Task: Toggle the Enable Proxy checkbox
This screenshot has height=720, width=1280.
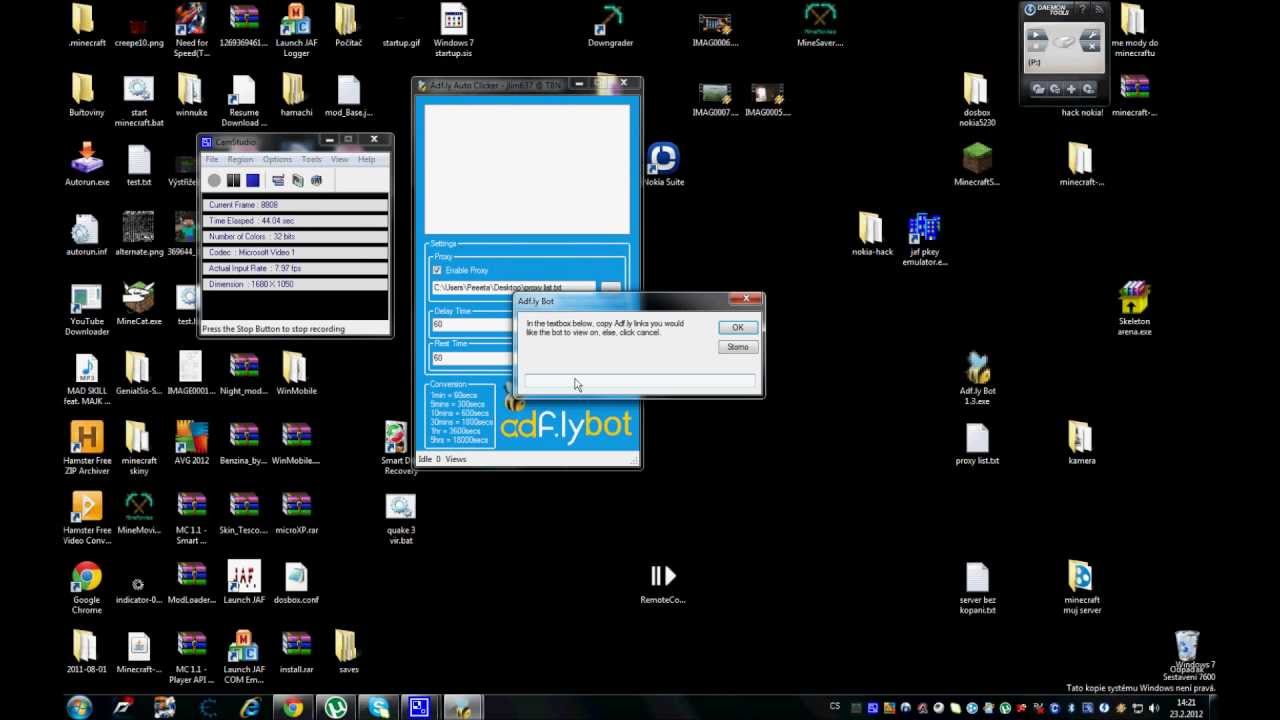Action: 437,270
